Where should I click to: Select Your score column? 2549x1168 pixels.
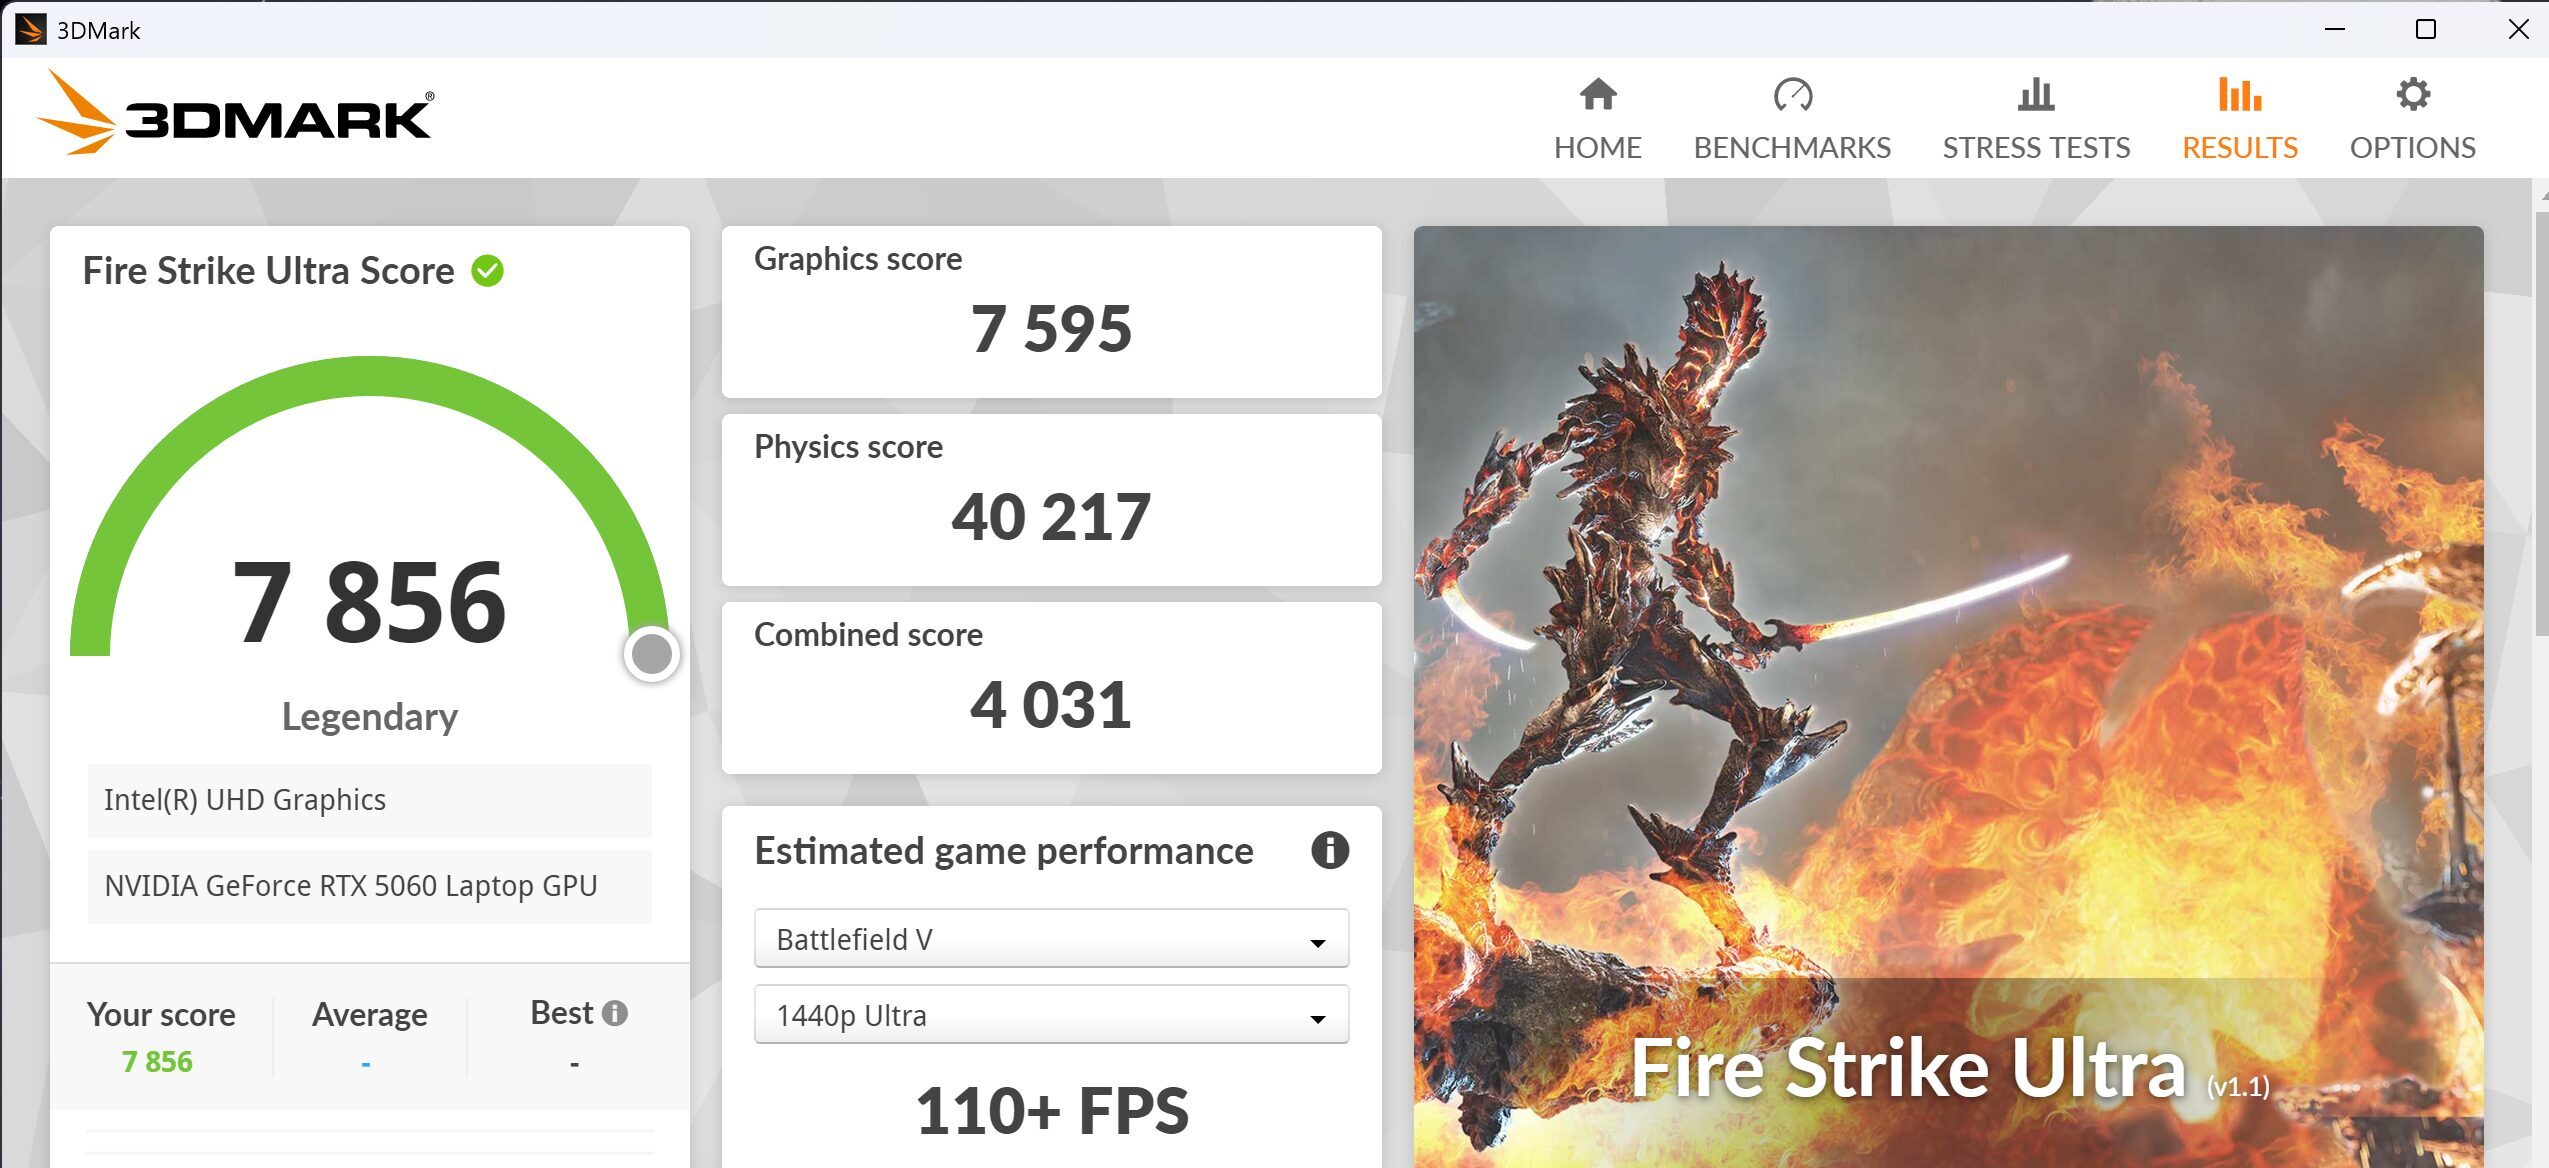point(161,1014)
